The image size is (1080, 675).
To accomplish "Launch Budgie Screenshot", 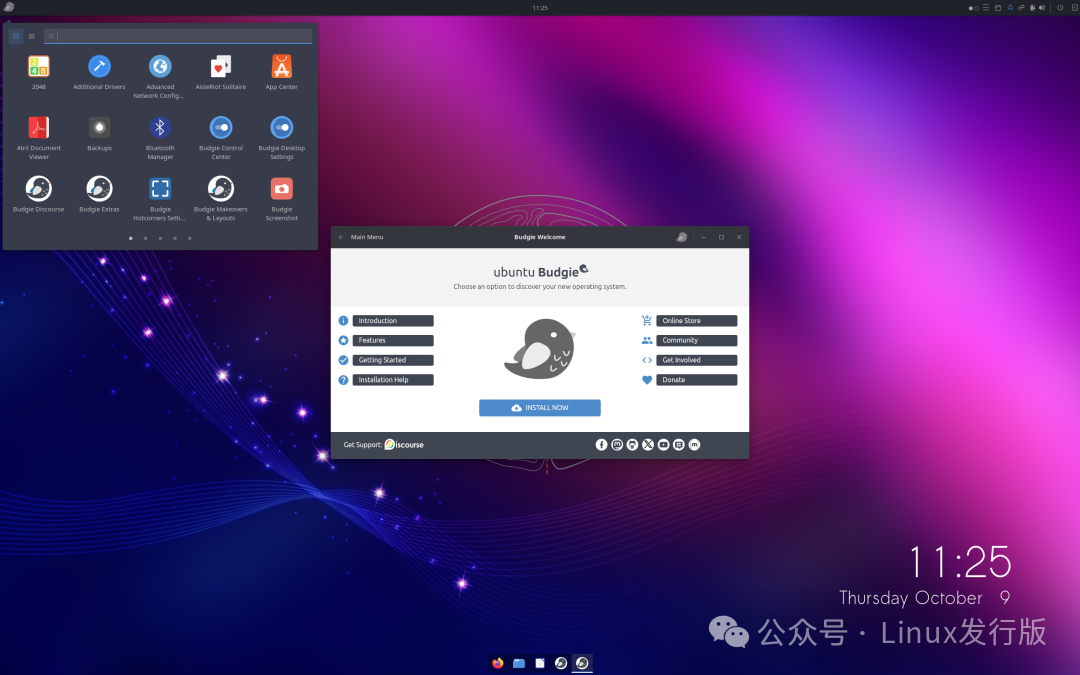I will 281,190.
